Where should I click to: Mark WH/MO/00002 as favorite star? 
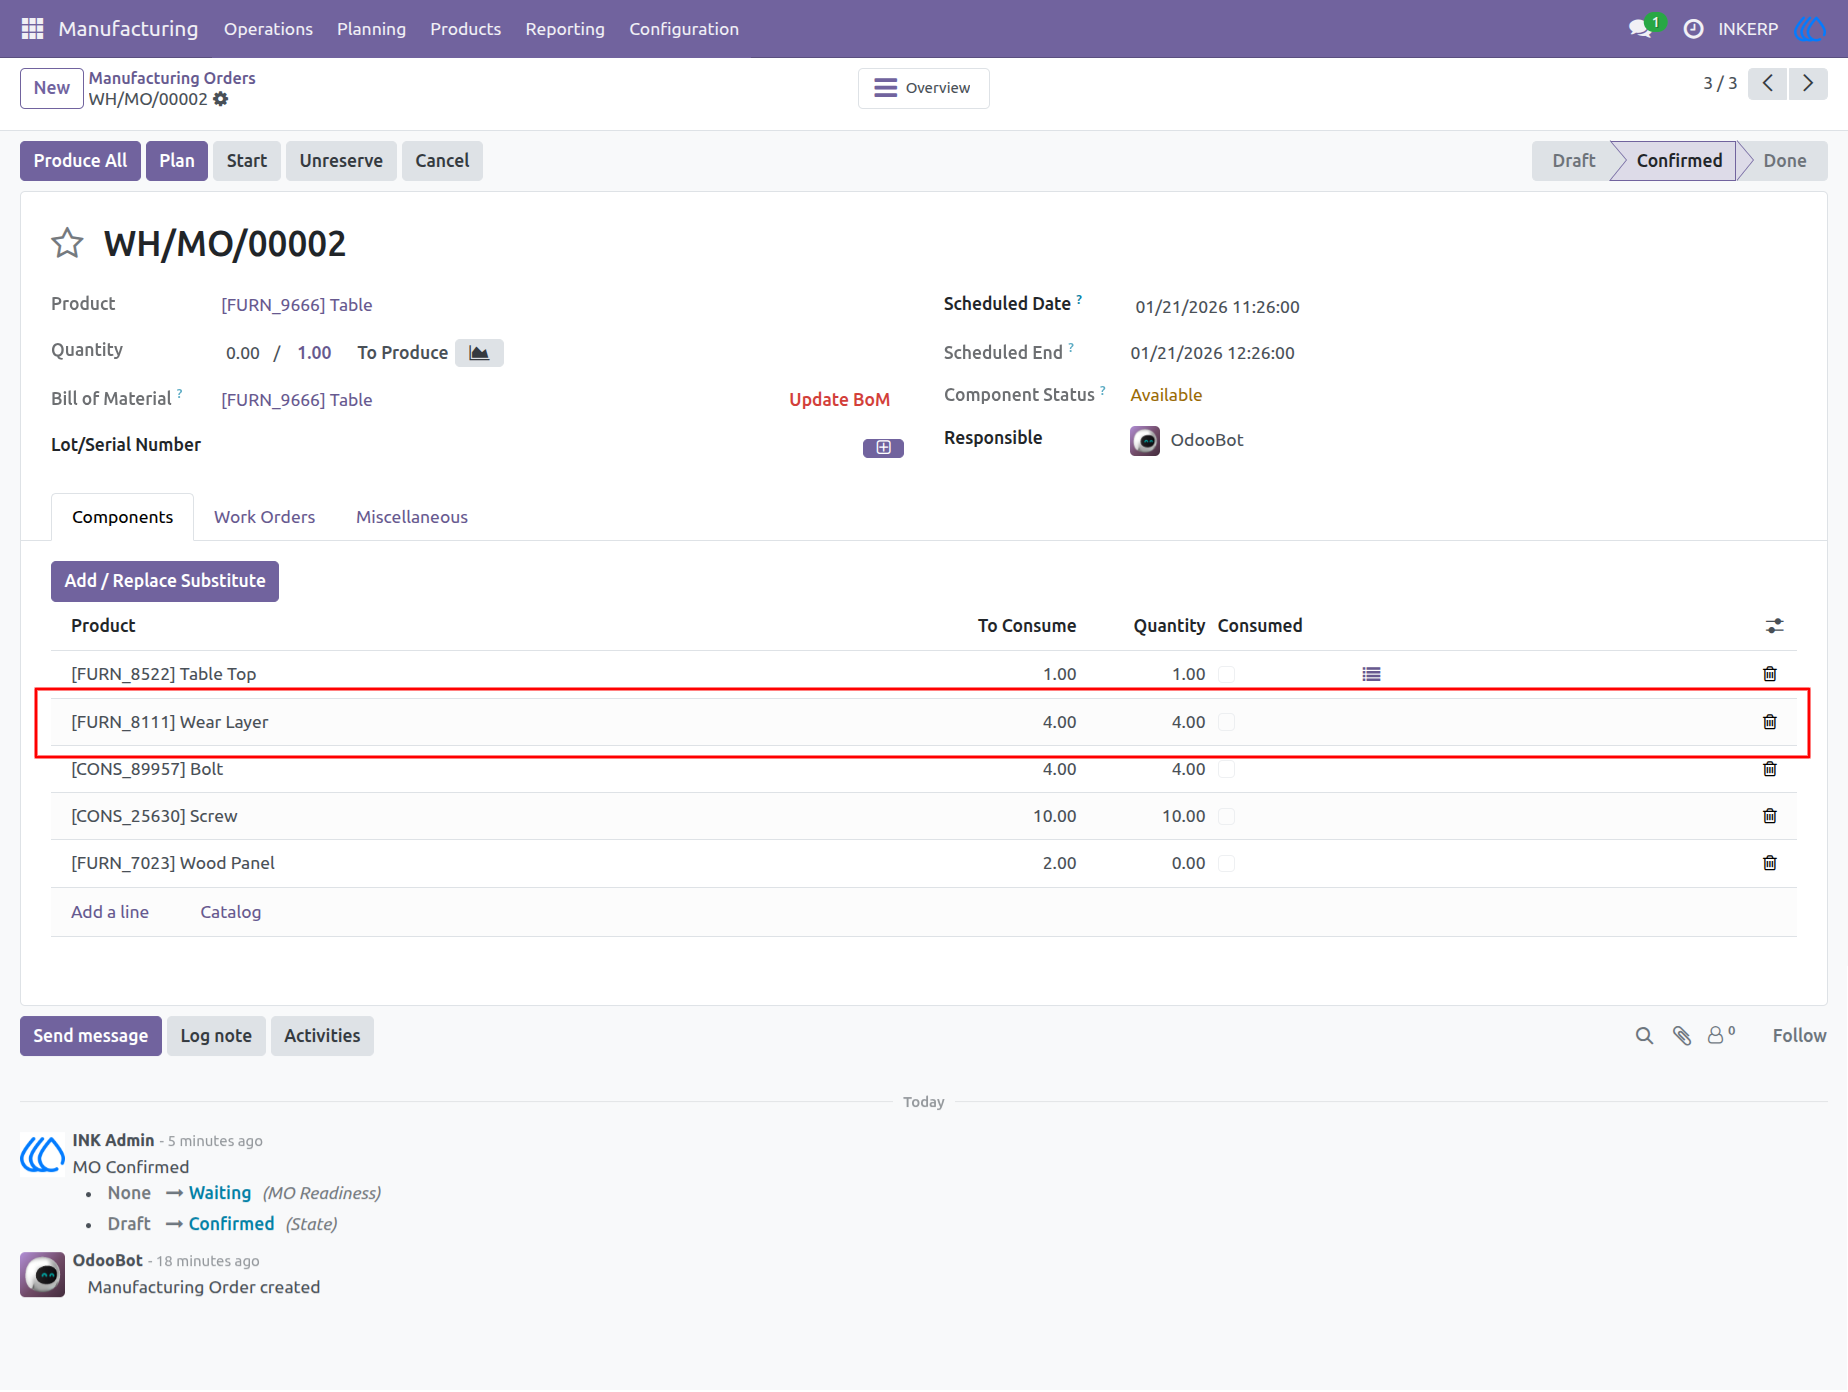tap(67, 243)
